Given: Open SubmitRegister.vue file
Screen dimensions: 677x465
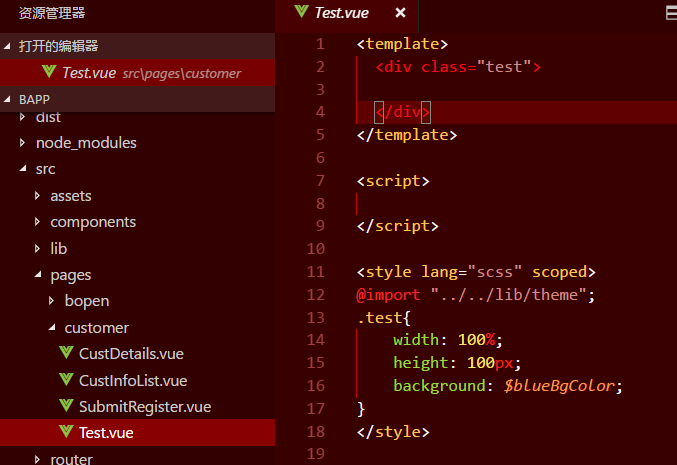Looking at the screenshot, I should pyautogui.click(x=145, y=407).
